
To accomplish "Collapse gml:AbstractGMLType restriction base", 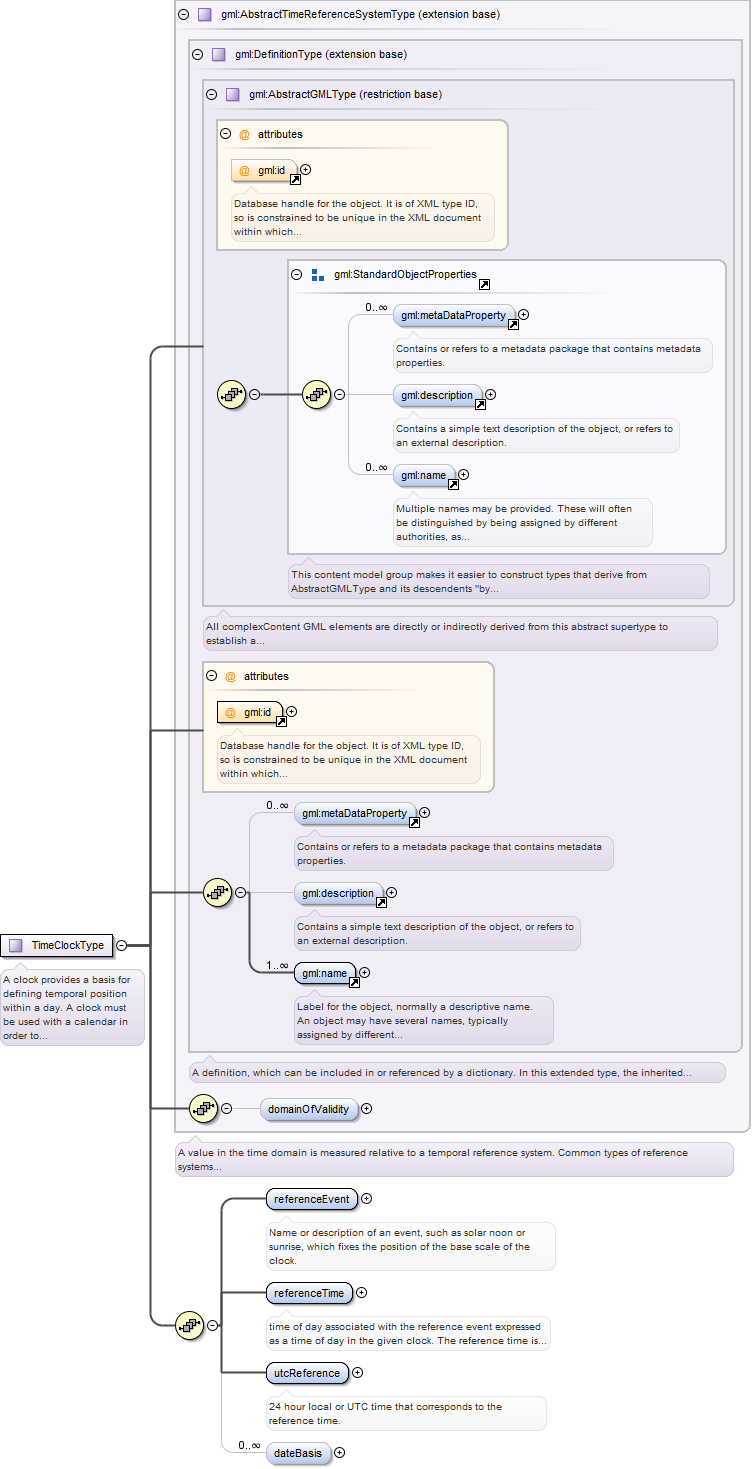I will [x=211, y=95].
